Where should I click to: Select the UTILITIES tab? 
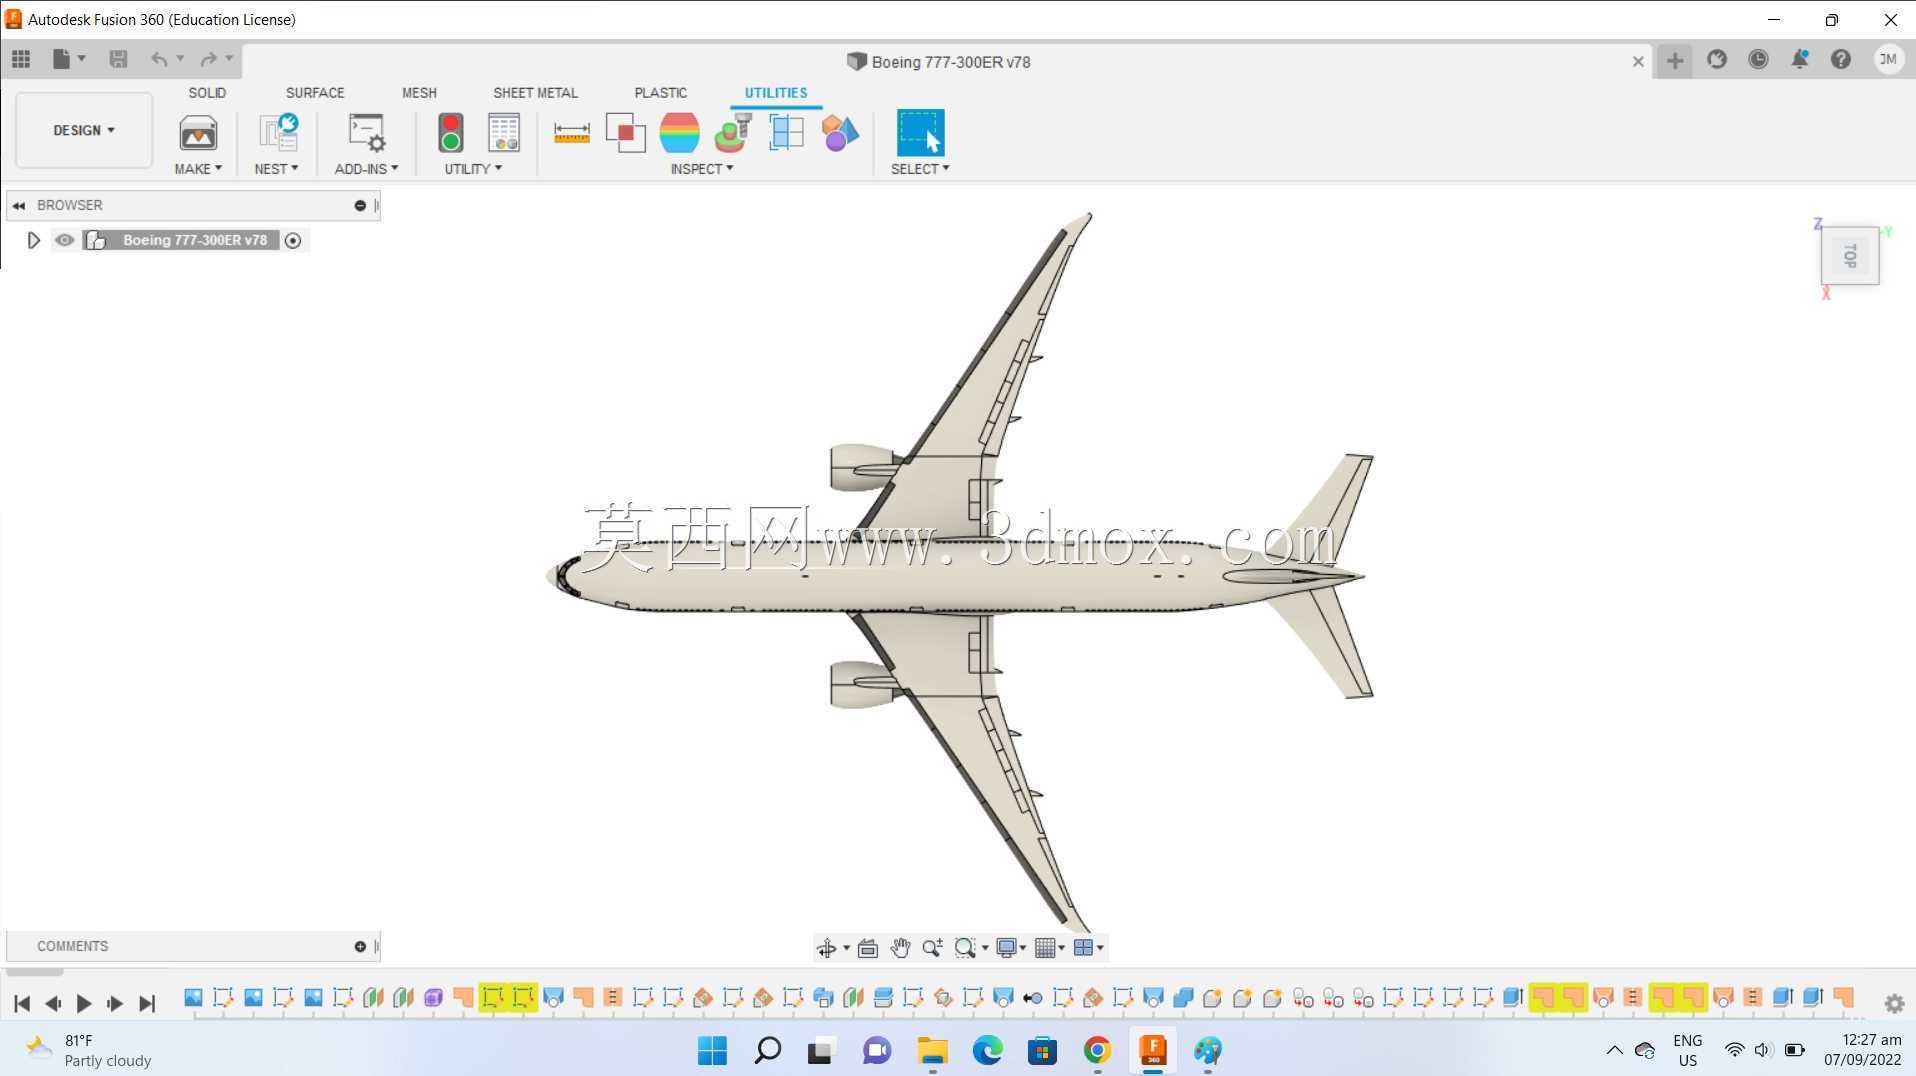[775, 92]
